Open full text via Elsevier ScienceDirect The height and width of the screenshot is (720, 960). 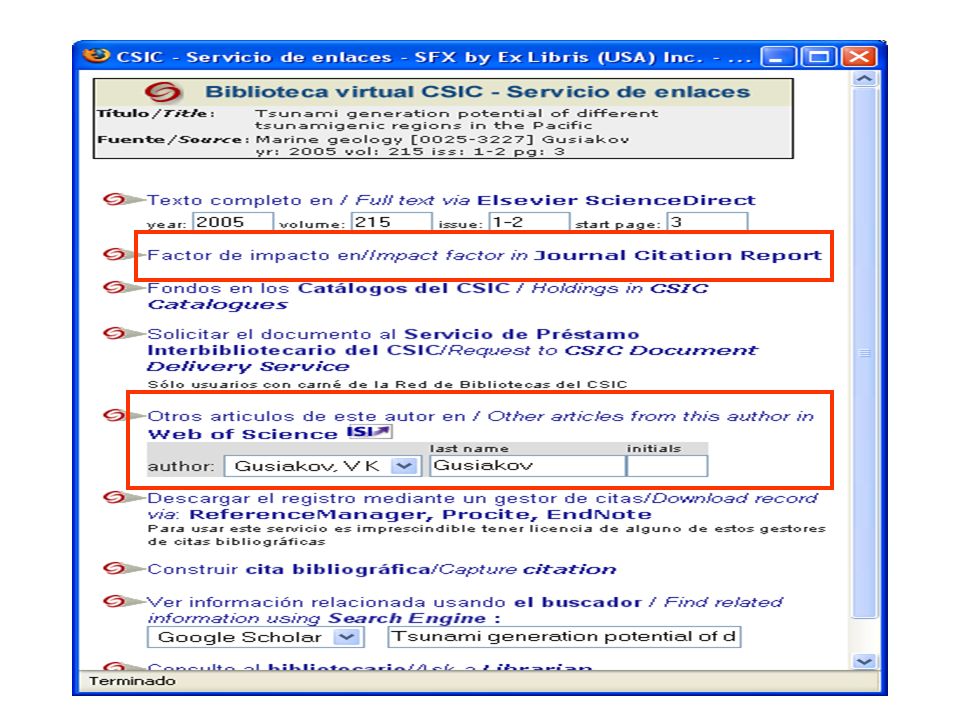click(x=451, y=201)
